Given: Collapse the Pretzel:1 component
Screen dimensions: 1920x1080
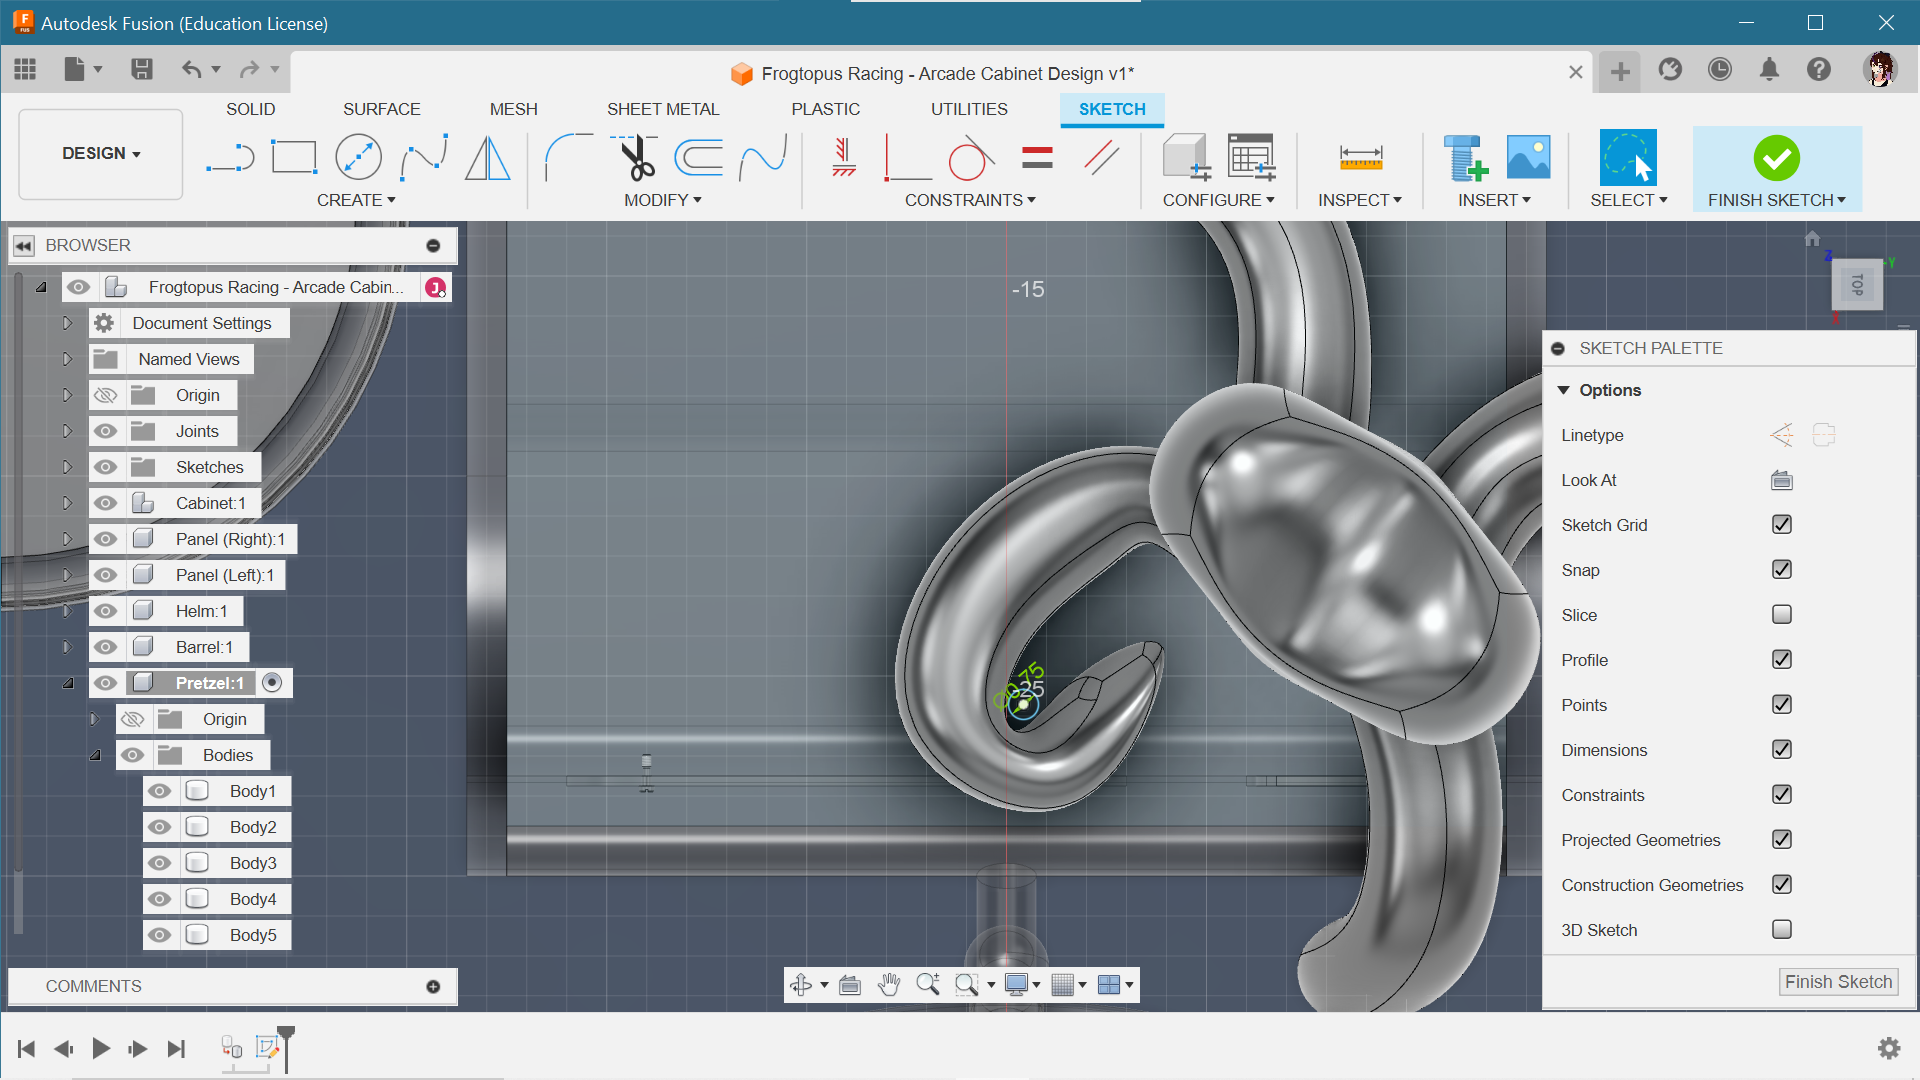Looking at the screenshot, I should (x=68, y=683).
